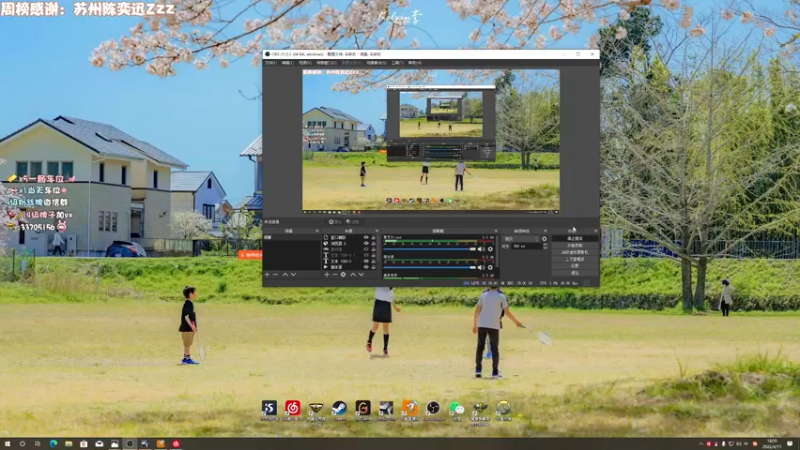800x450 pixels.
Task: Open the 工具(T) menu in OBS
Action: (x=398, y=63)
